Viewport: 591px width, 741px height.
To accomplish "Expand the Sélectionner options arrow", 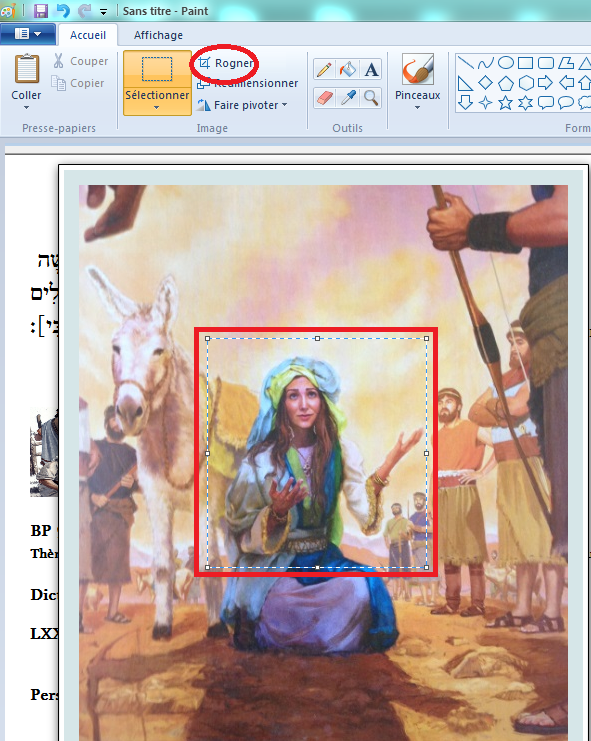I will point(156,108).
